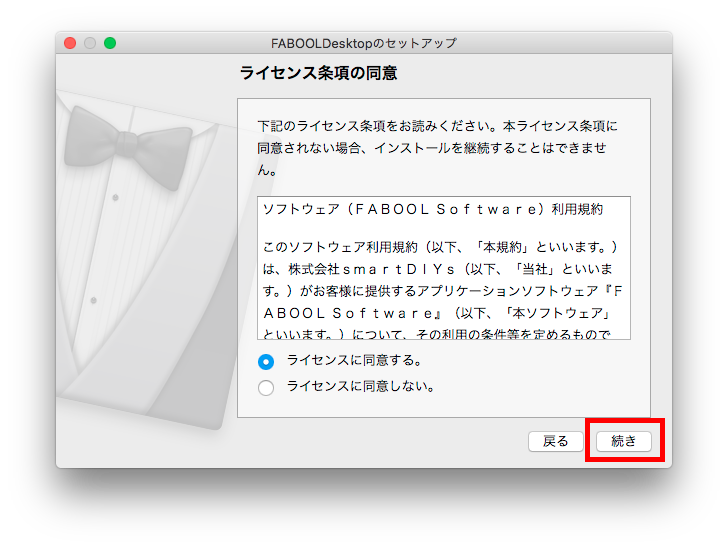728x548 pixels.
Task: Click the green zoom window button
Action: click(110, 43)
